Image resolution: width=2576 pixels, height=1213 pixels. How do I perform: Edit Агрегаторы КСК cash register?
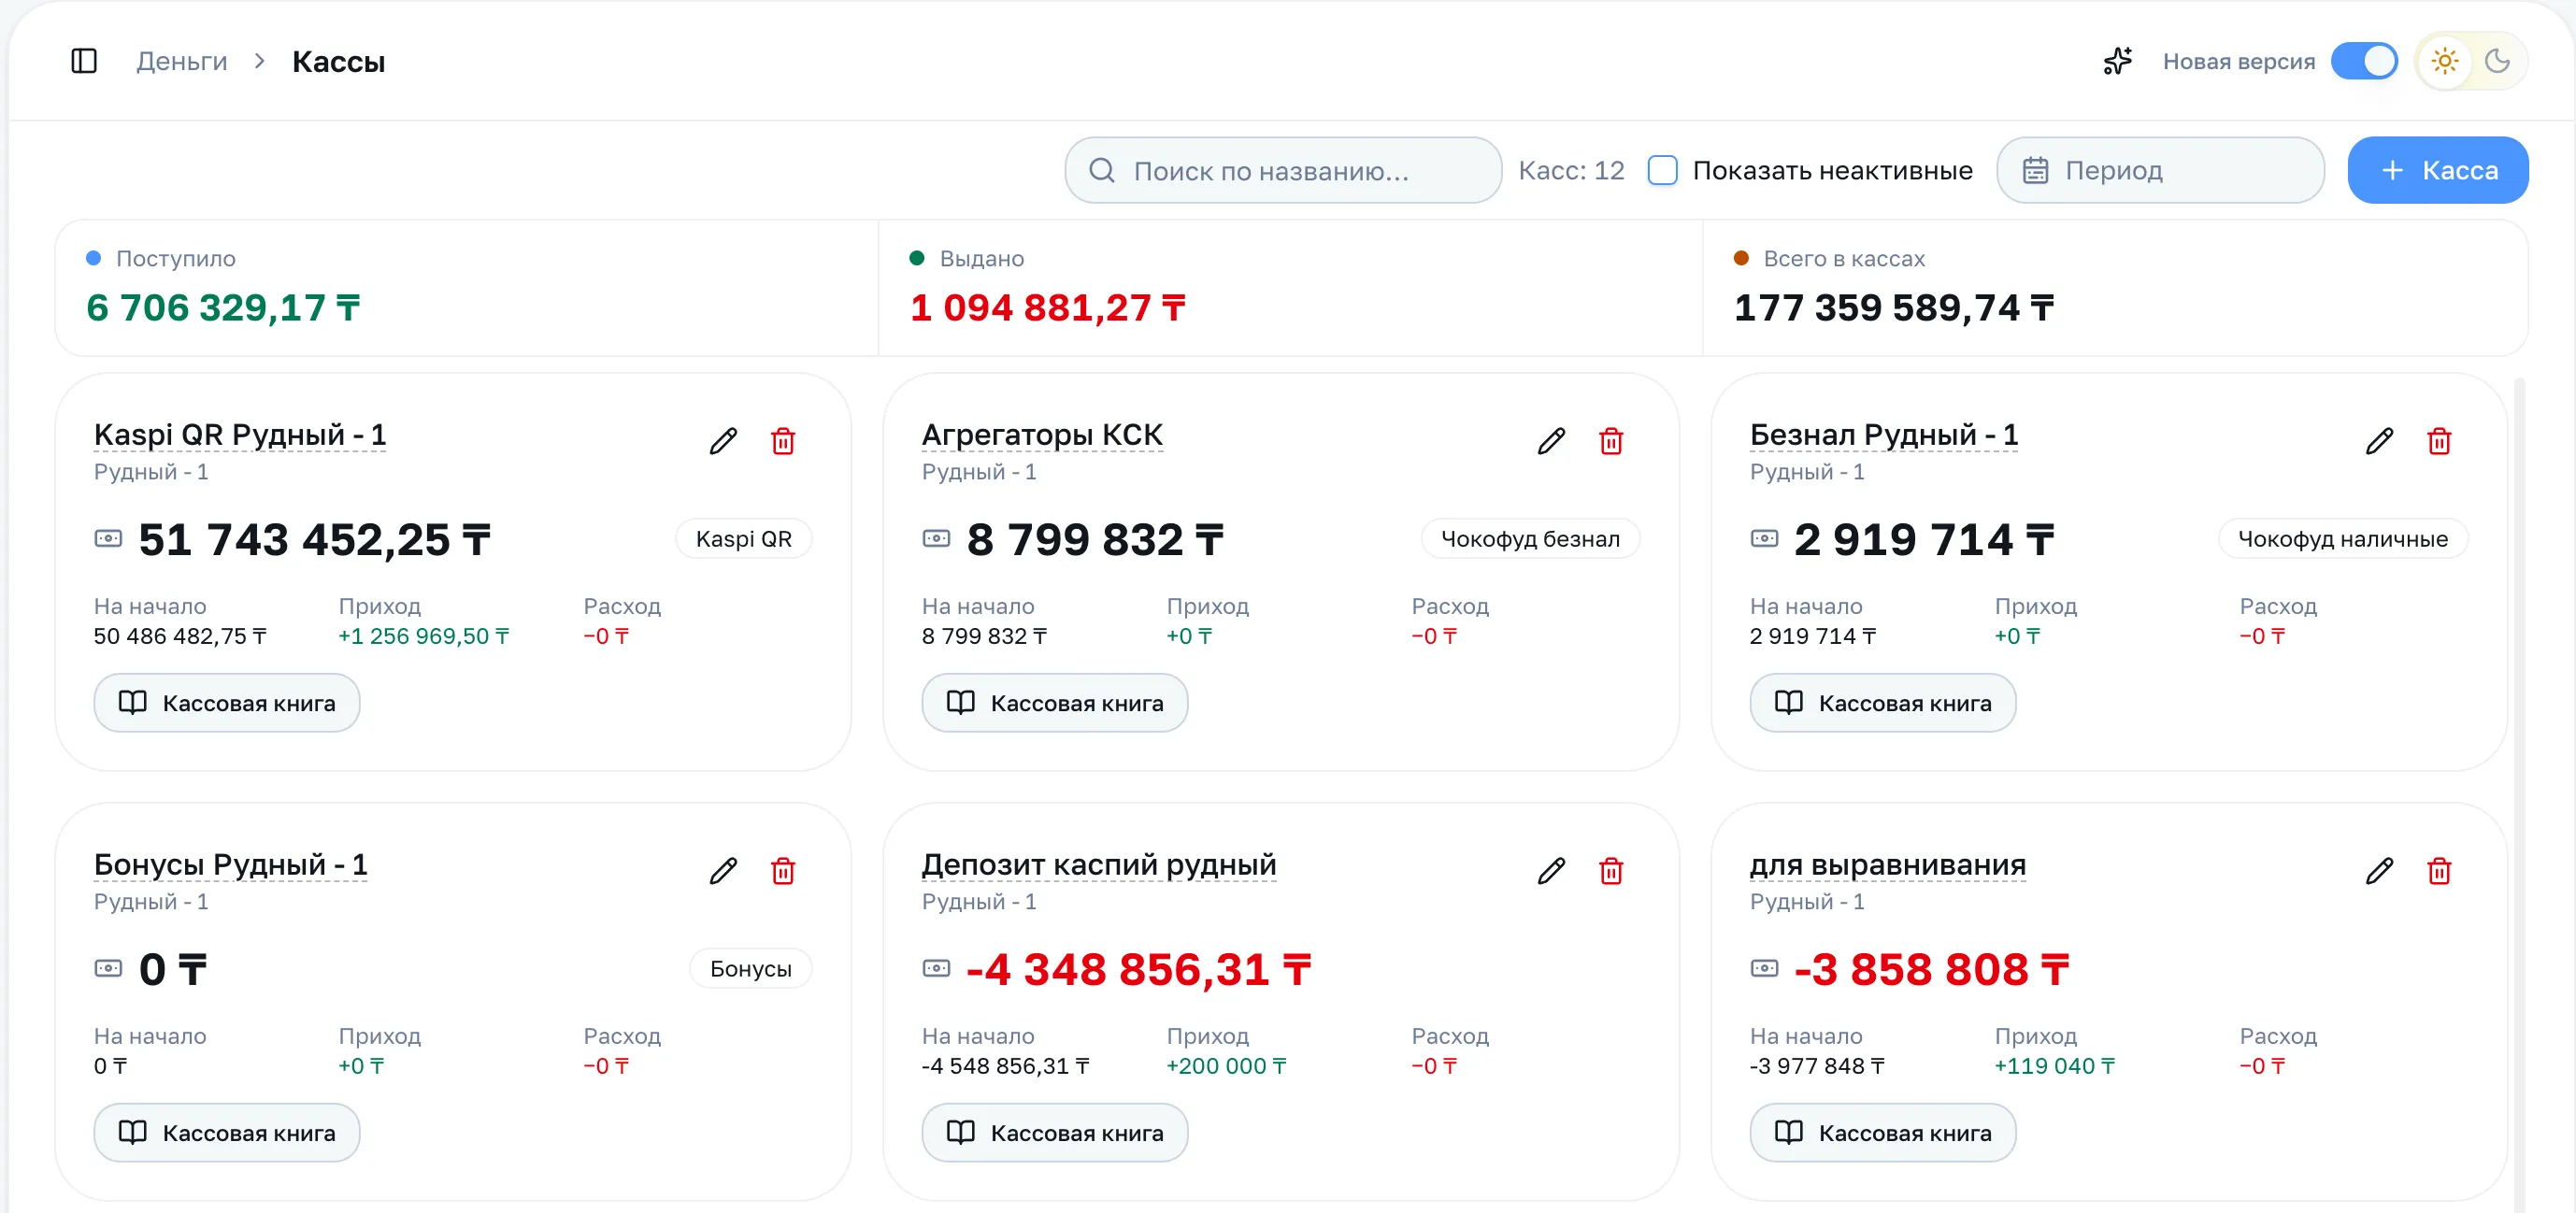click(1551, 441)
